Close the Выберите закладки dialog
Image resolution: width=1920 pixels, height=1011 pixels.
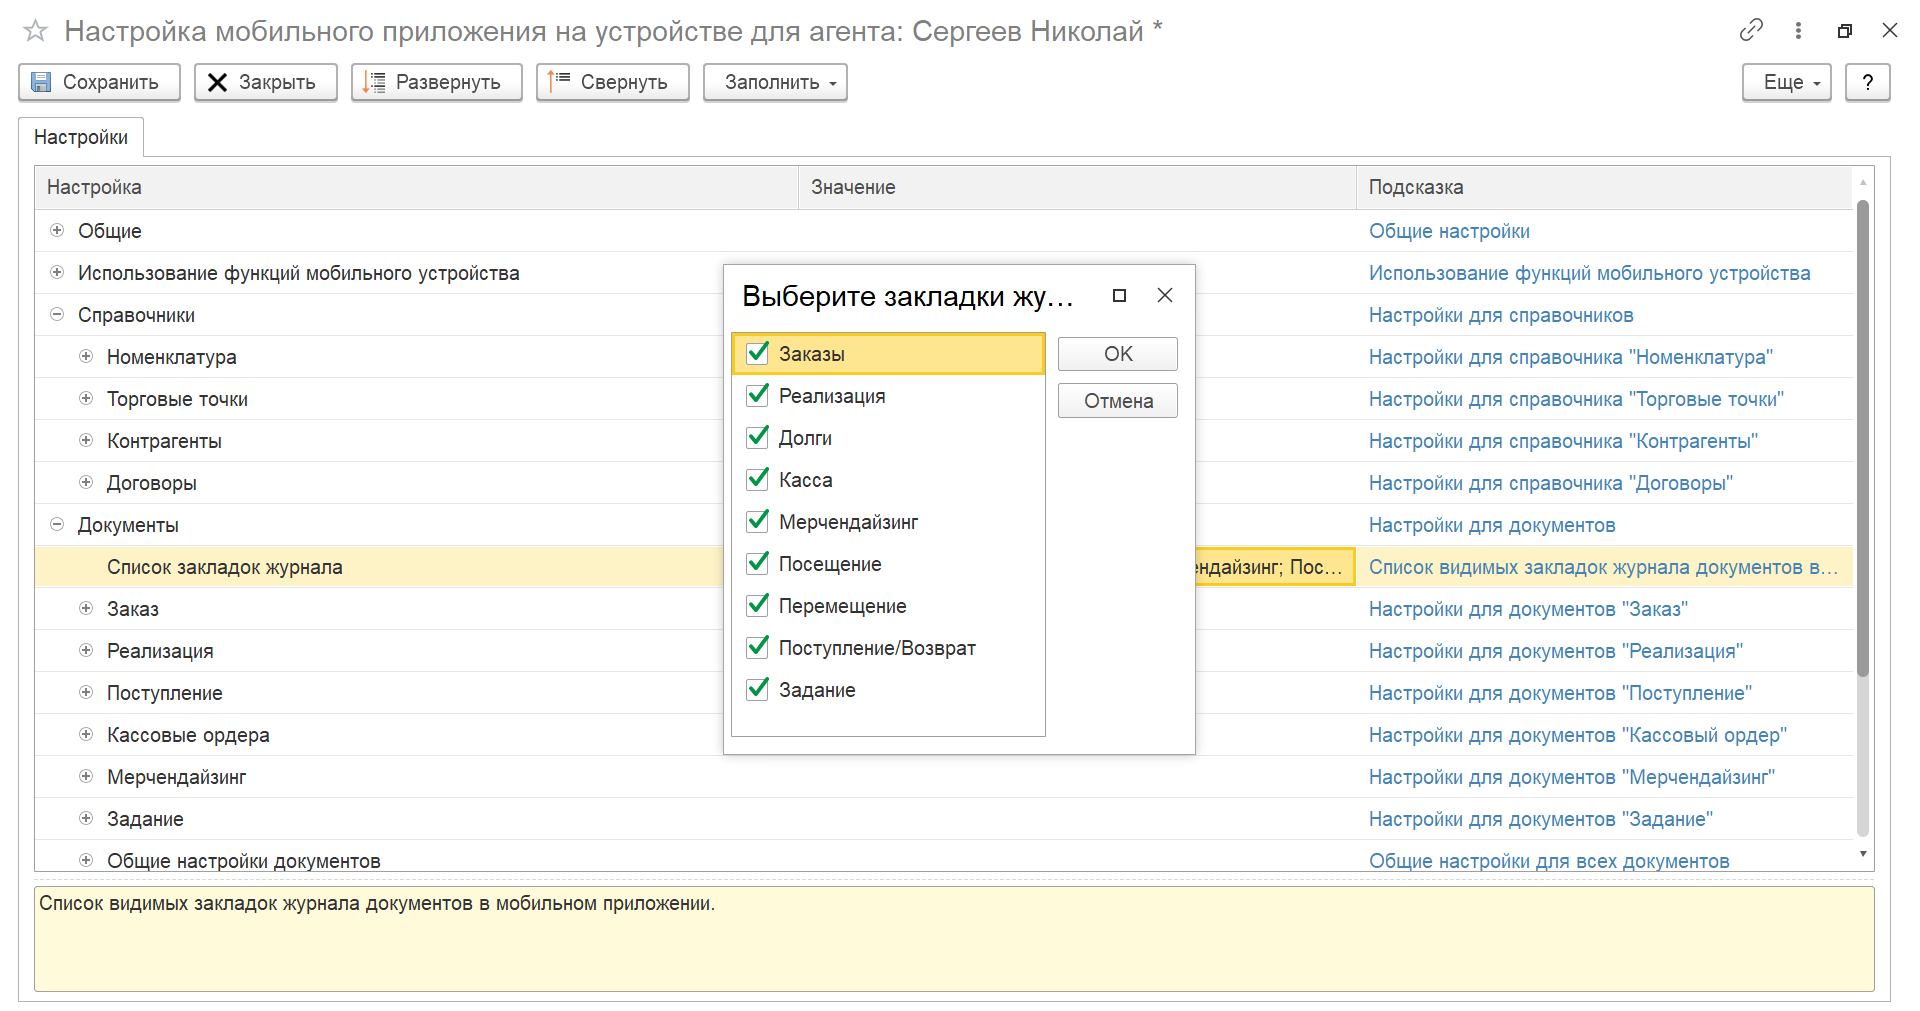click(1165, 295)
